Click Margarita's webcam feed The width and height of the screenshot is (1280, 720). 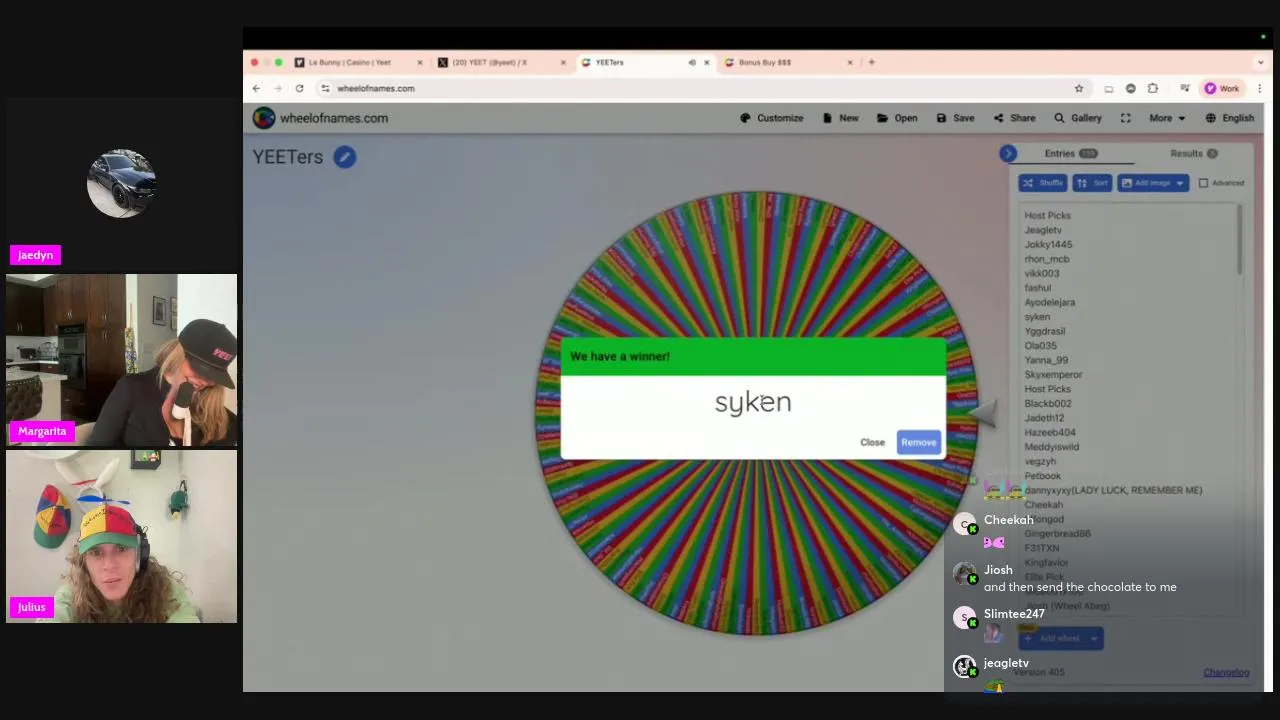(121, 360)
